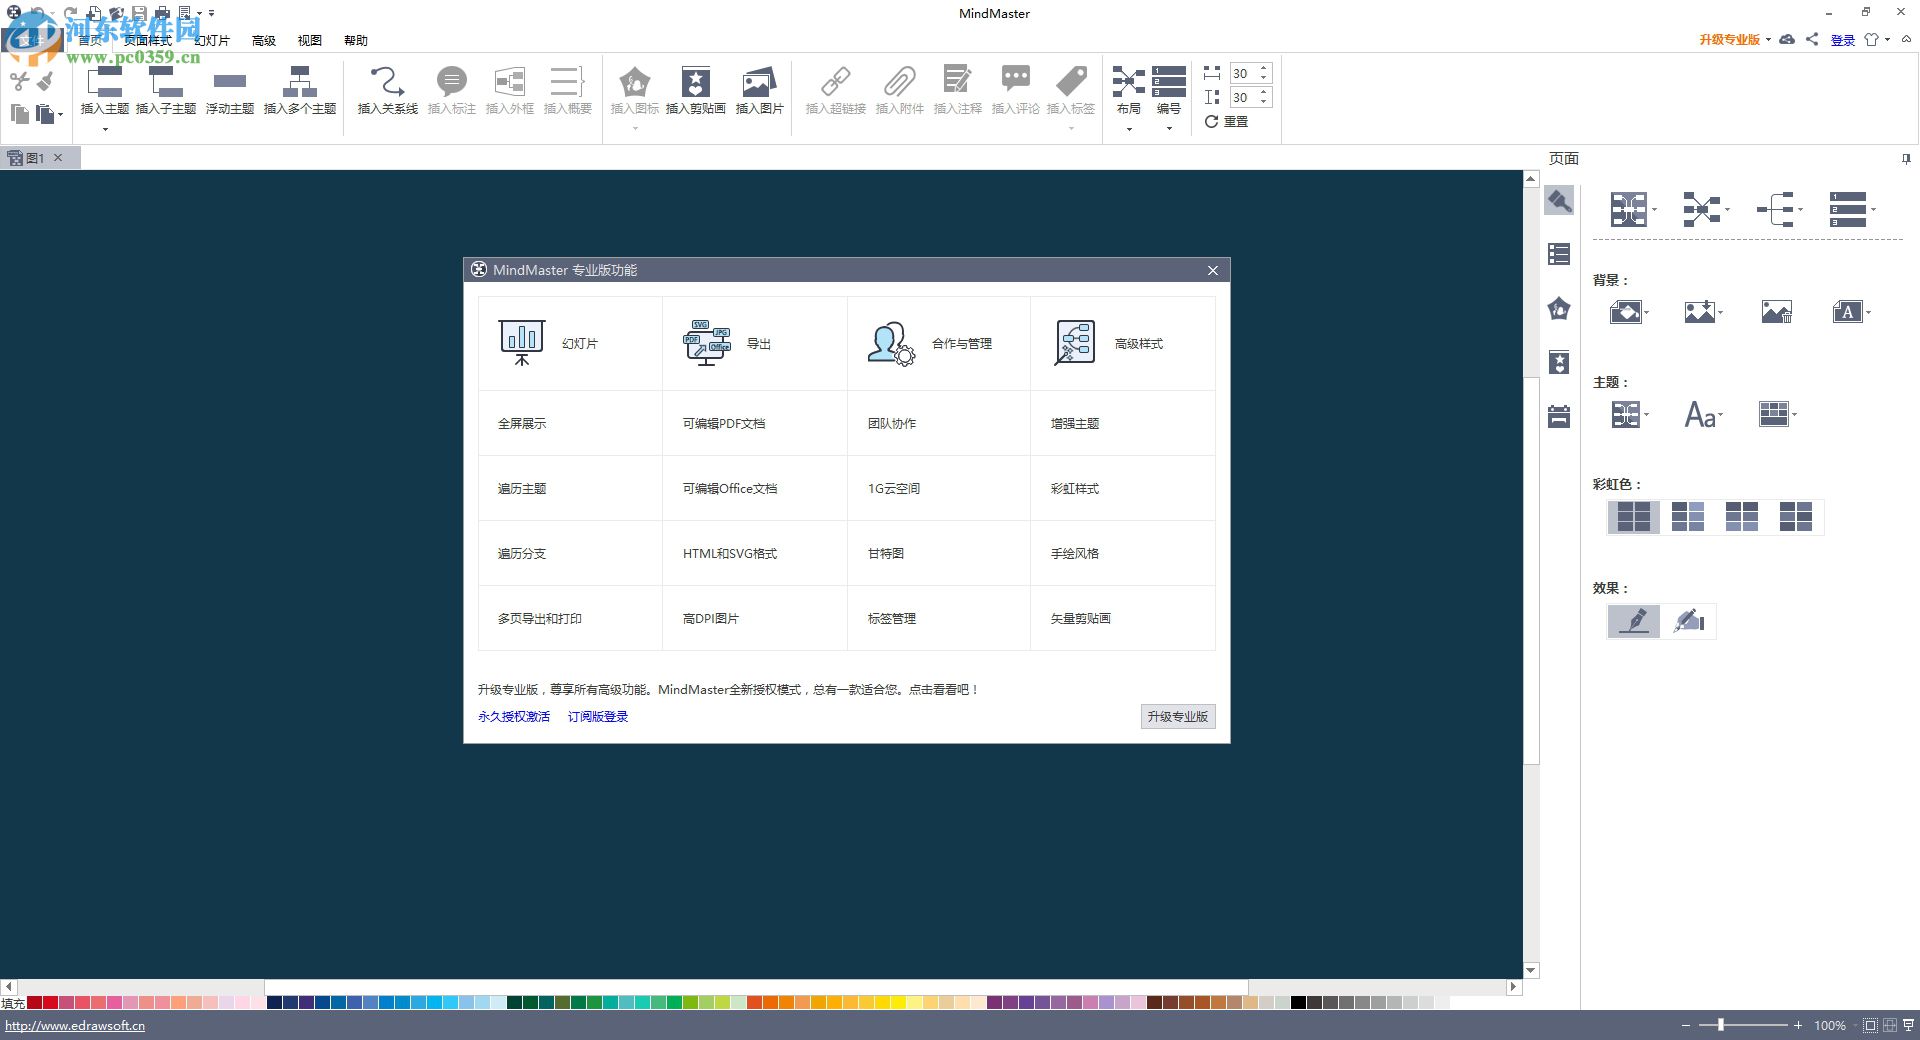This screenshot has height=1040, width=1920.
Task: Click Insert Multiple Topics (插入多个主题) icon
Action: (299, 81)
